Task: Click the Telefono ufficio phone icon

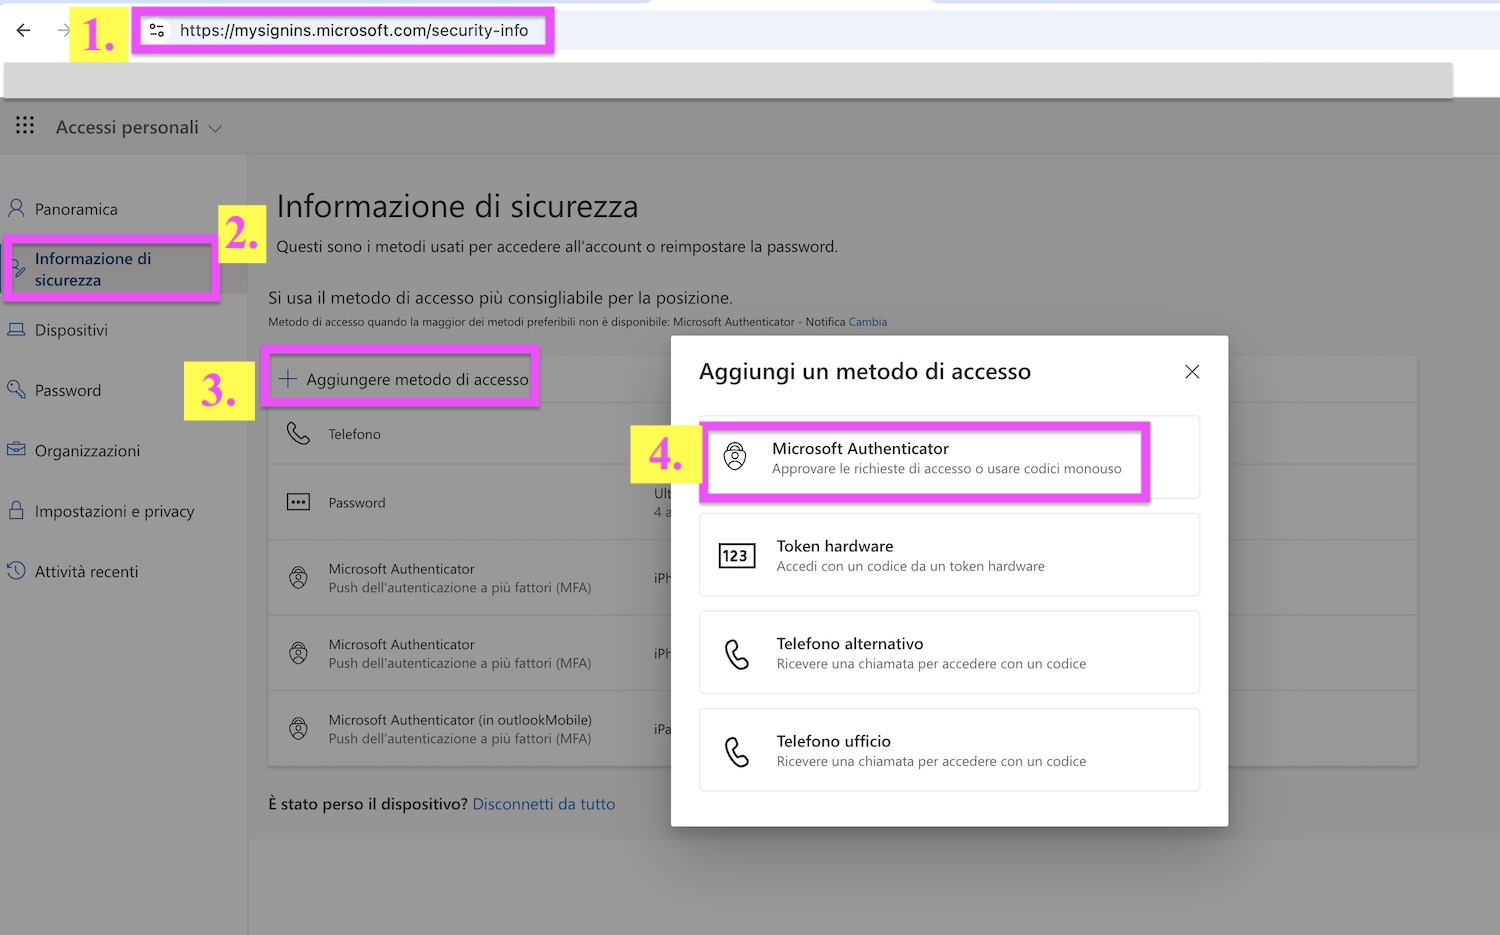Action: click(x=737, y=752)
